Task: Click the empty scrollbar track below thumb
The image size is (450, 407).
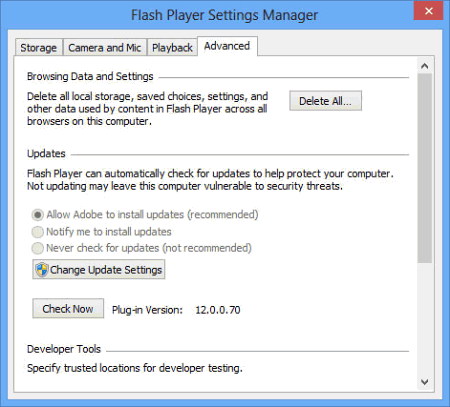Action: click(x=424, y=318)
